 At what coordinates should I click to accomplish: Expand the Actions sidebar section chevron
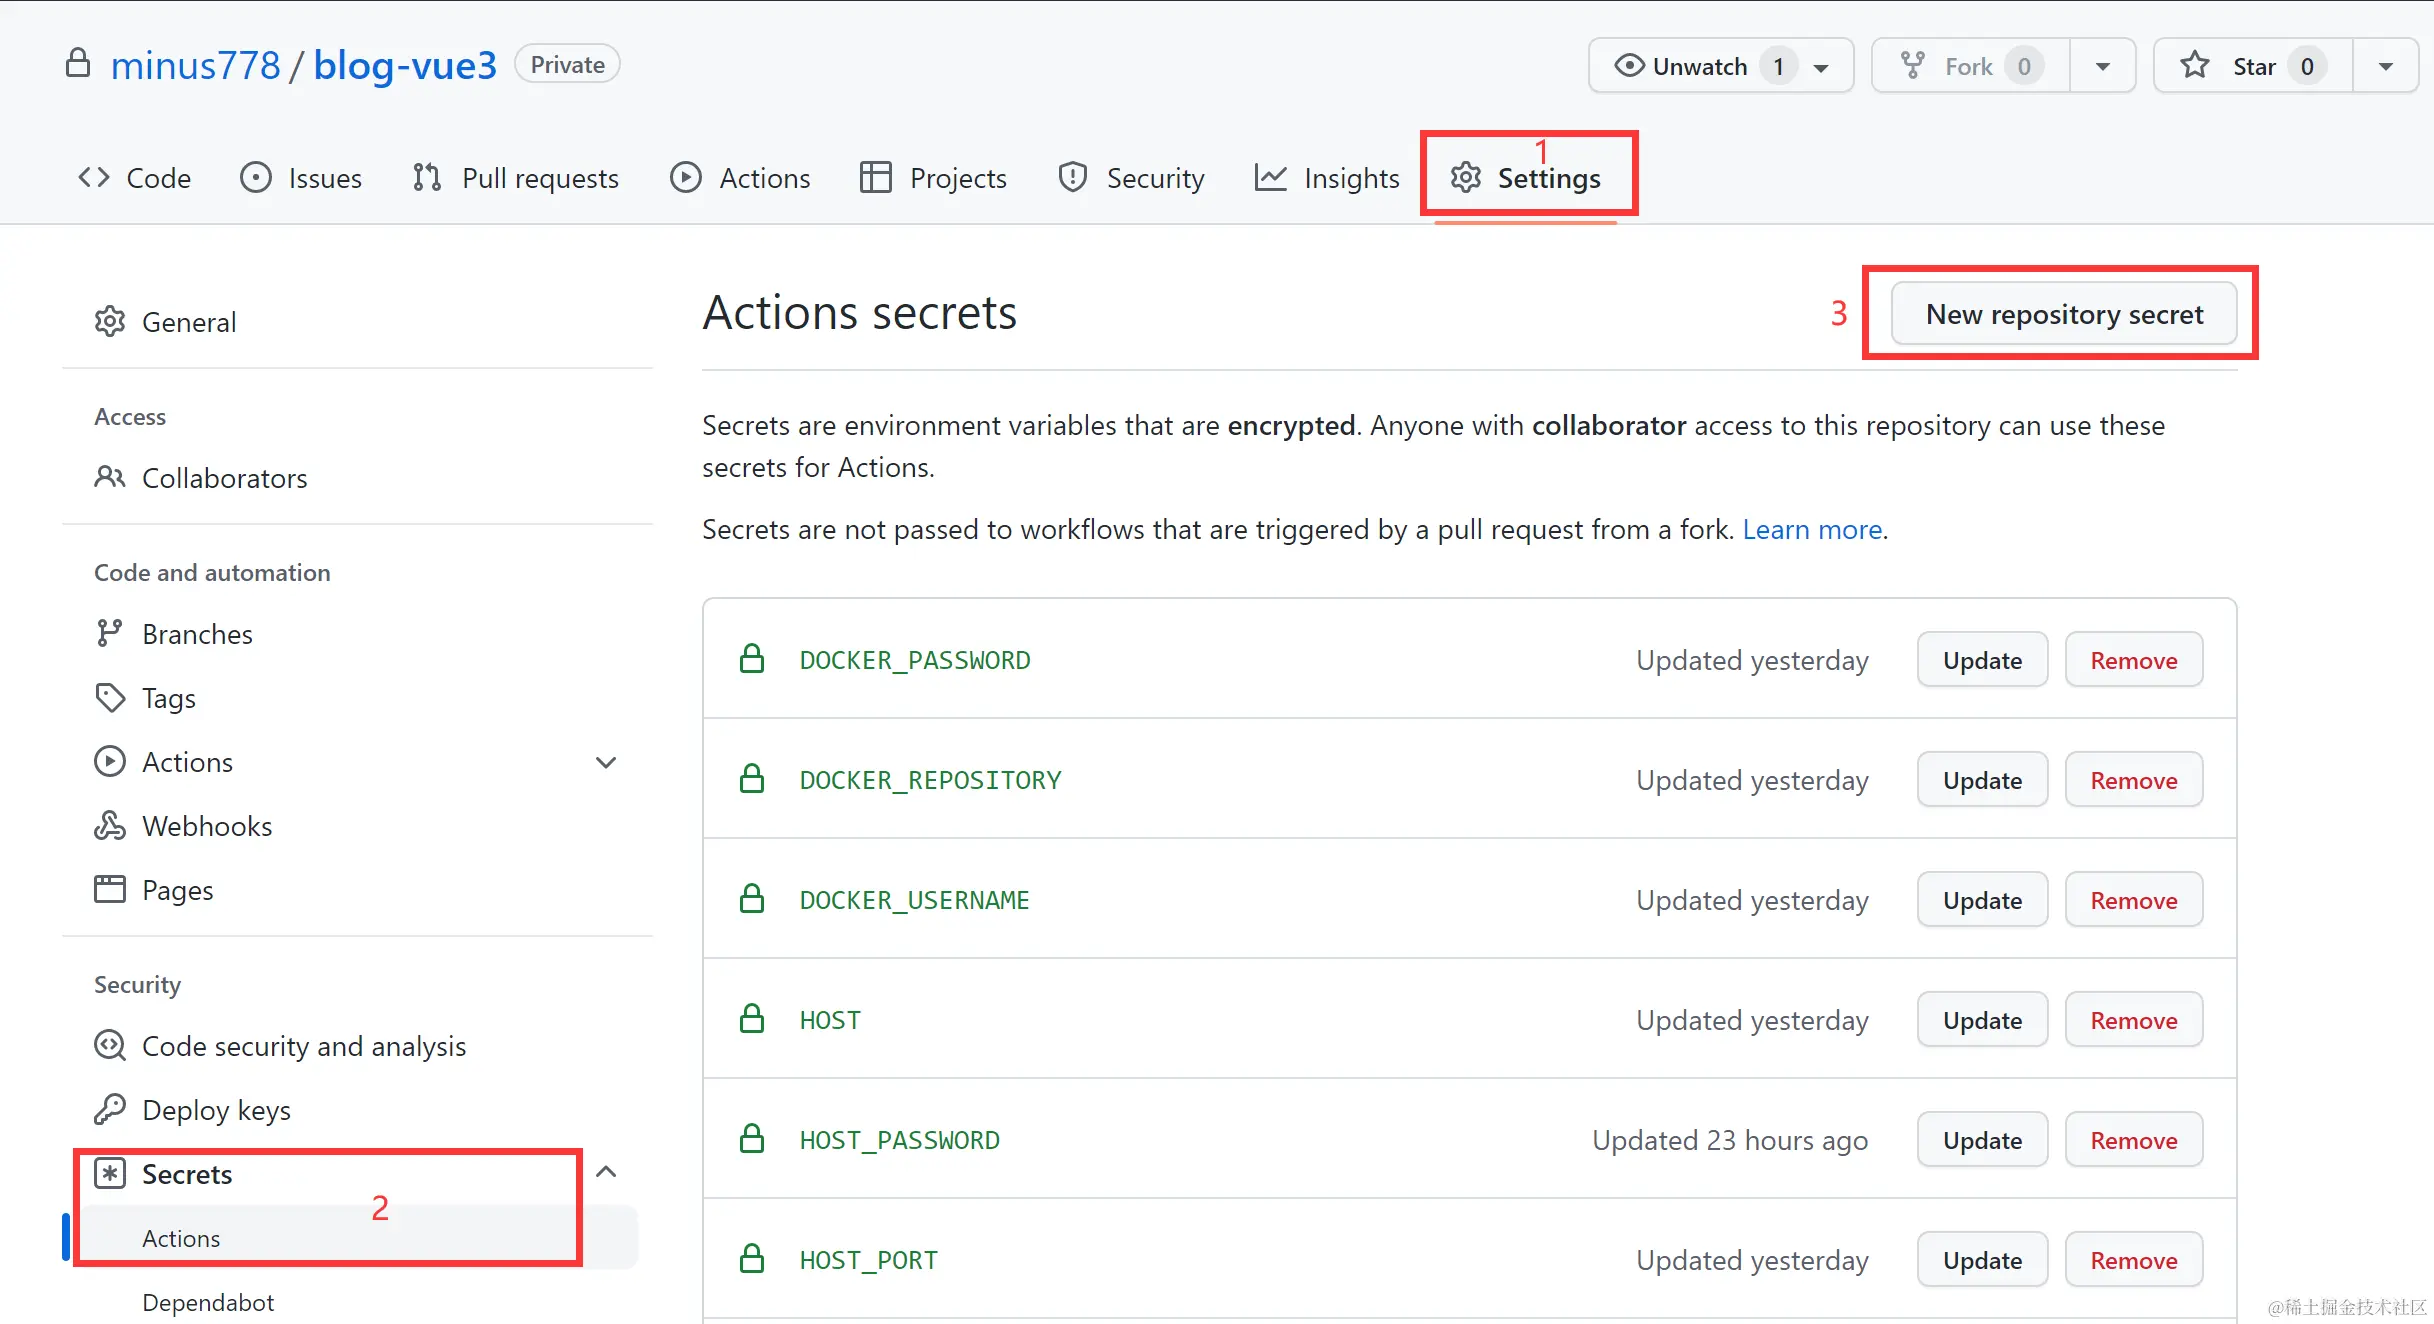click(x=606, y=762)
